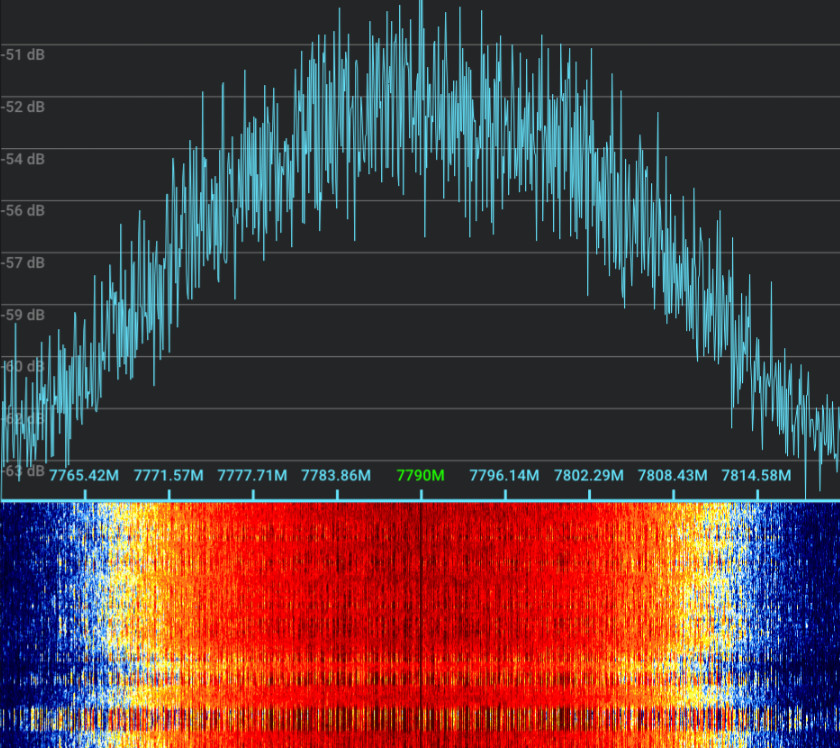Click the 7796.14M frequency label
The image size is (840, 748).
[x=505, y=475]
